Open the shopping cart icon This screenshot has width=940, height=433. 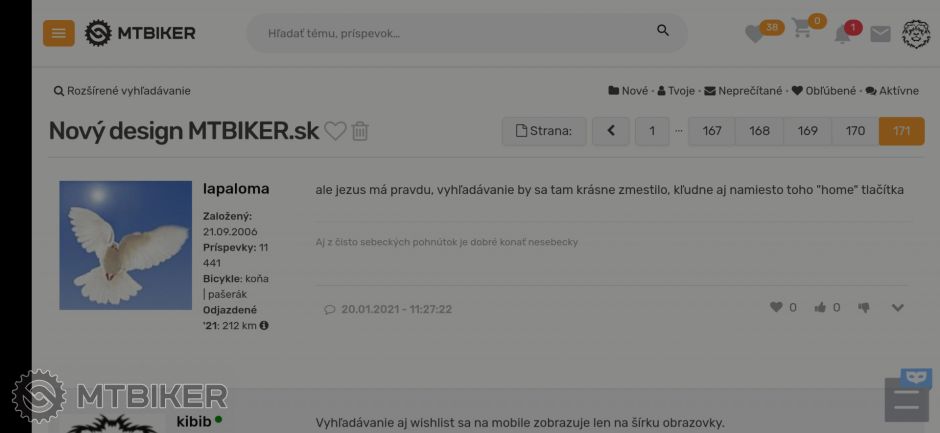point(802,28)
